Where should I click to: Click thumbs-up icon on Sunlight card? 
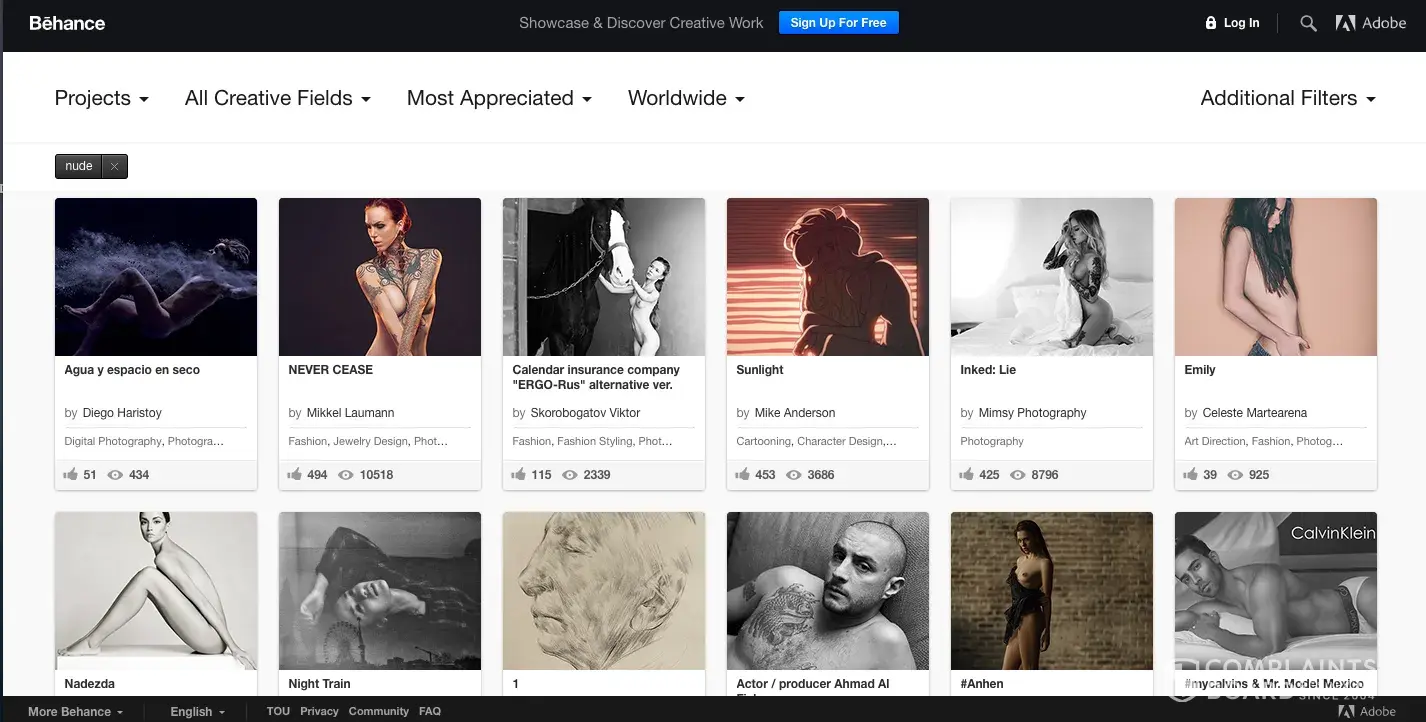743,475
